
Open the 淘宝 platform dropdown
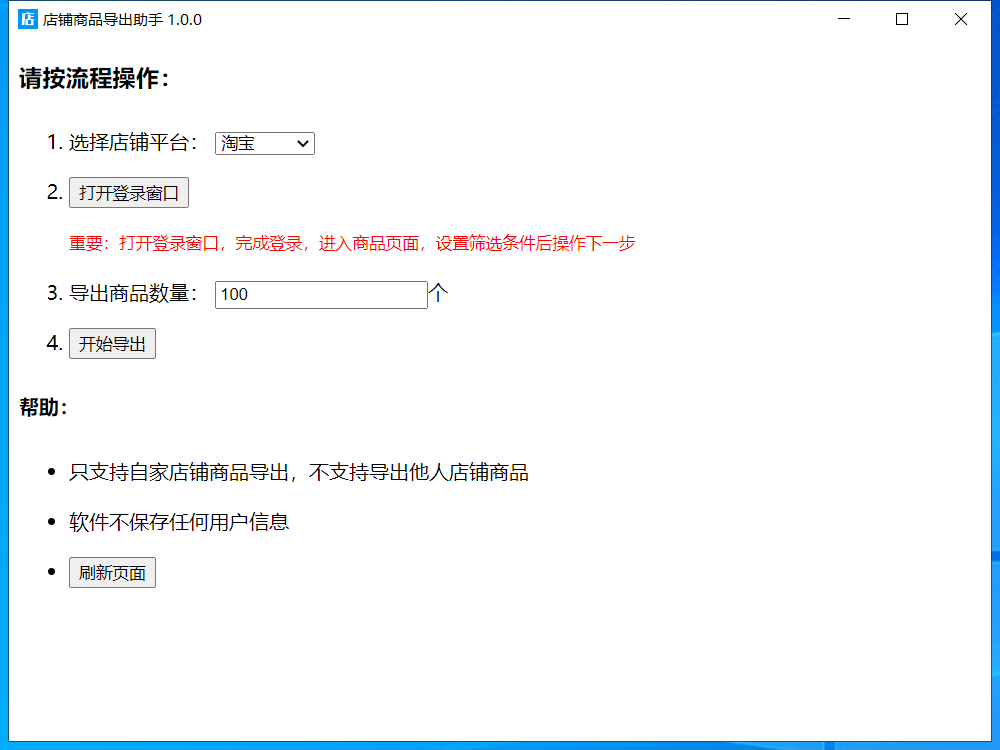[x=265, y=143]
